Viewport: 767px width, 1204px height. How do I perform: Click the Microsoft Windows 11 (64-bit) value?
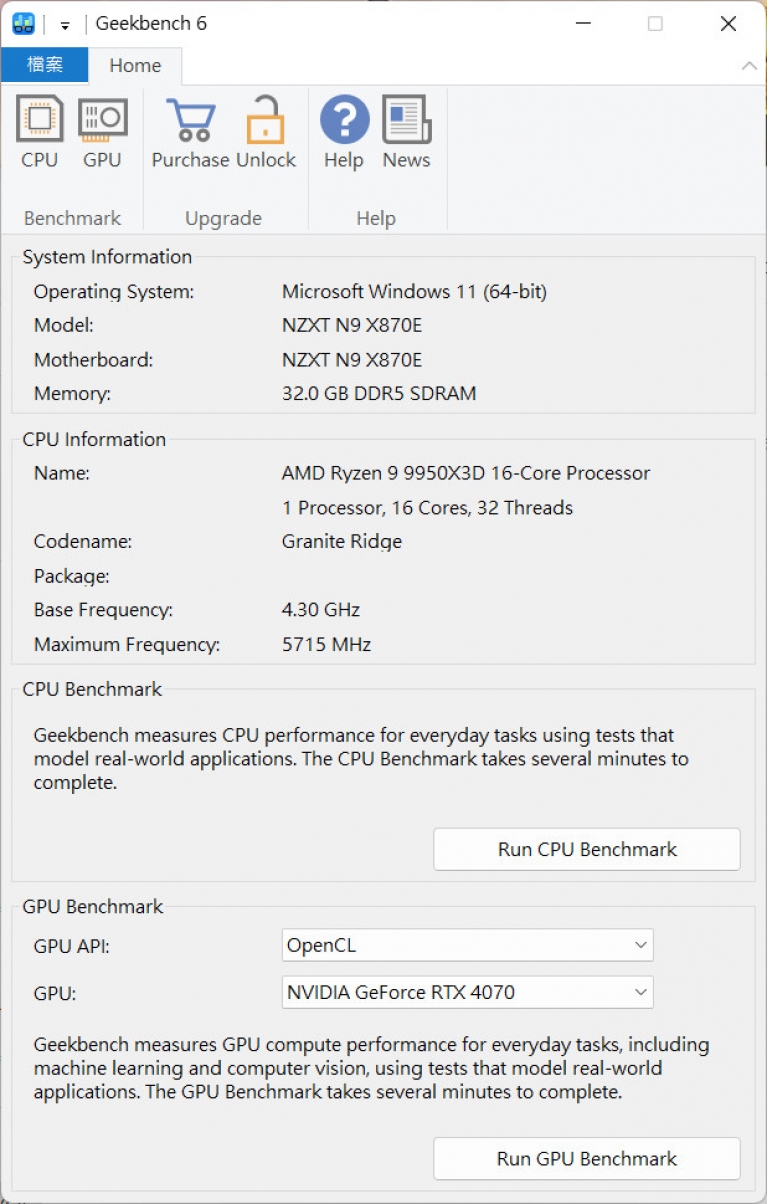[x=414, y=292]
